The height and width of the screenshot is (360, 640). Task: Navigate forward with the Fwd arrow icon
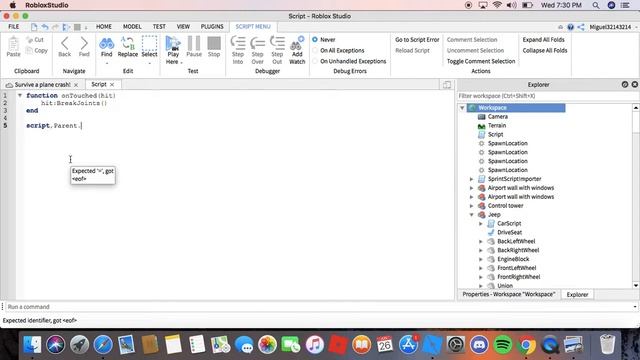(84, 43)
